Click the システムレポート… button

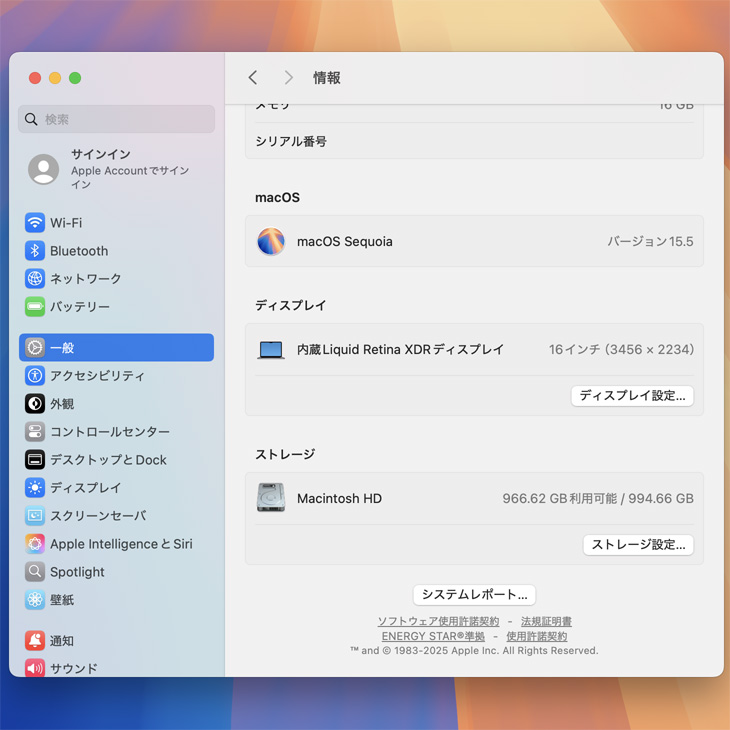click(474, 595)
